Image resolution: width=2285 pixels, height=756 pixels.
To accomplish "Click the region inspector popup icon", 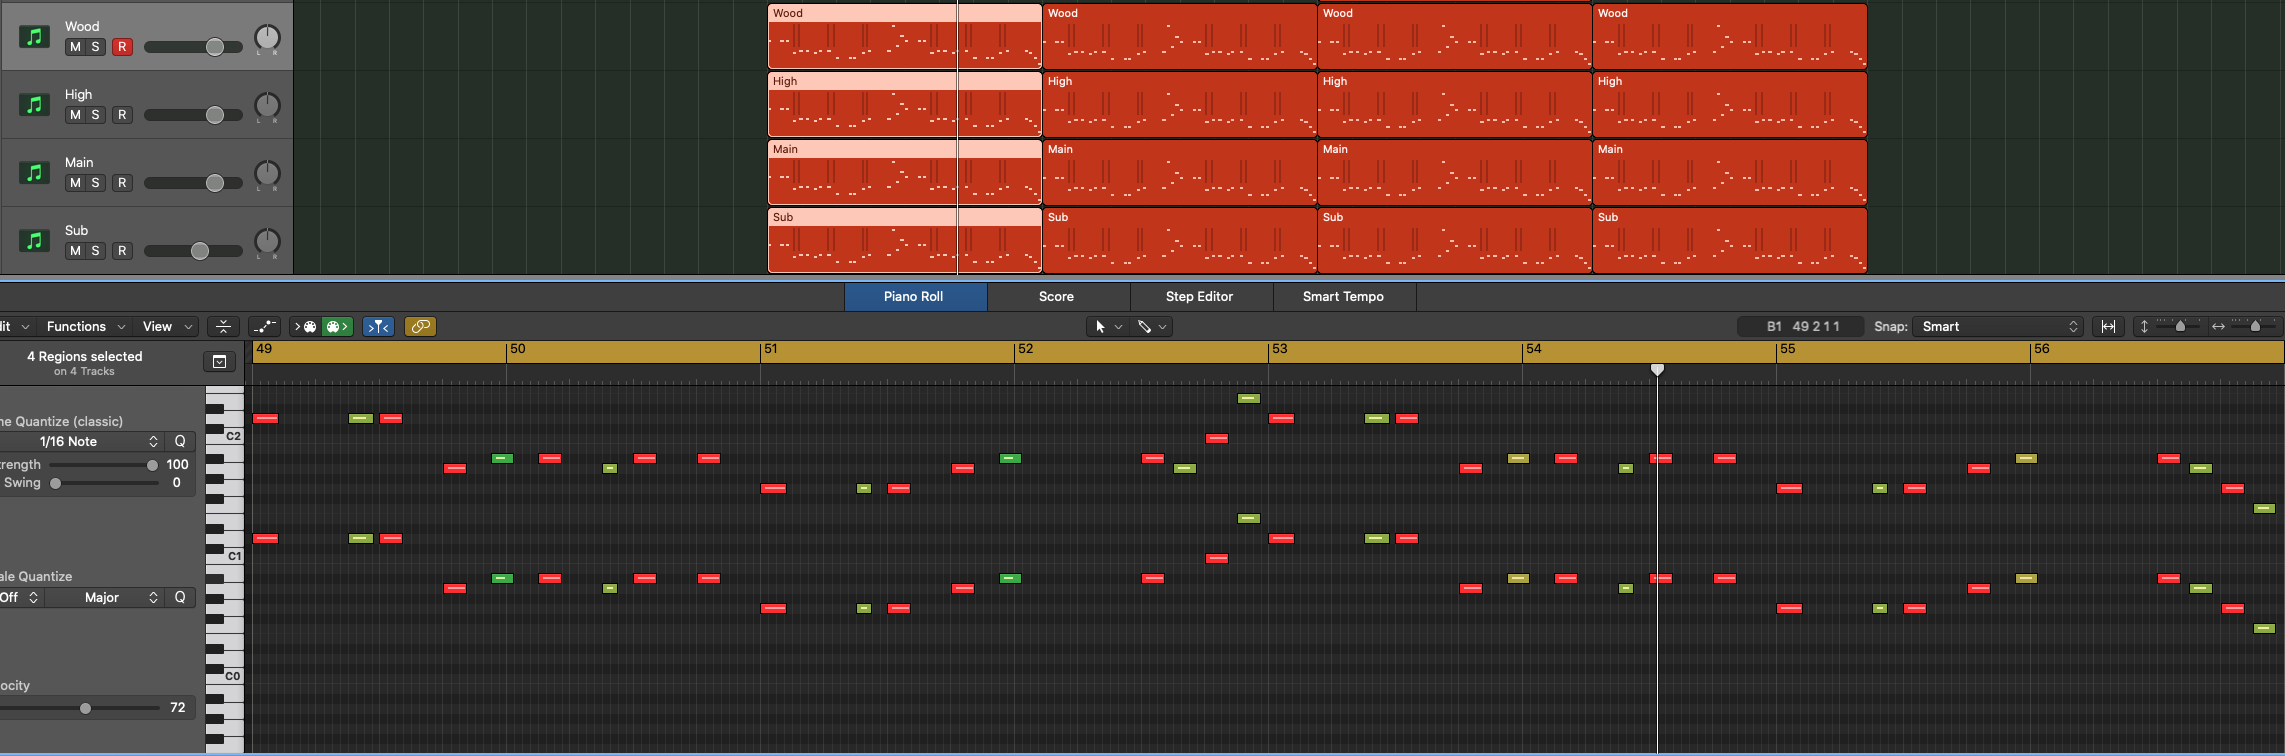I will click(220, 361).
